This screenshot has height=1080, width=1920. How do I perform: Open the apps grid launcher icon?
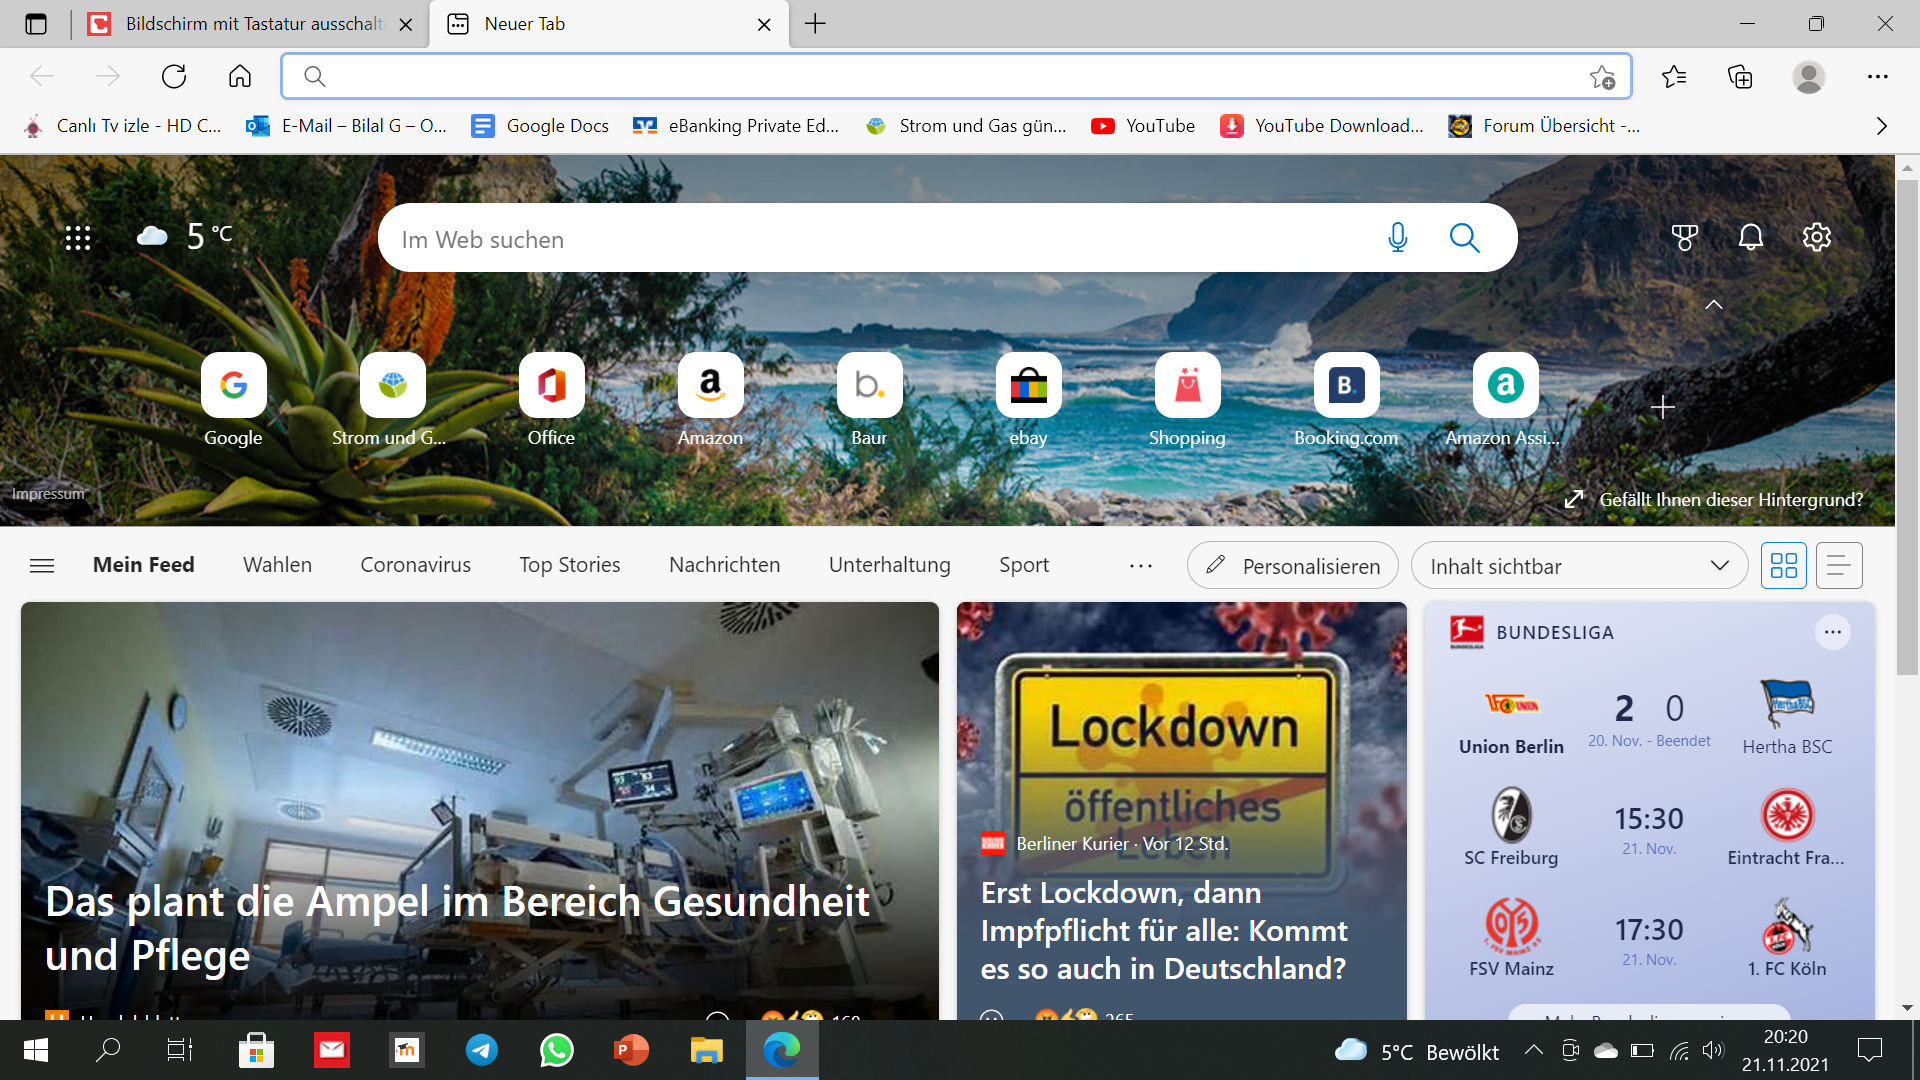78,238
